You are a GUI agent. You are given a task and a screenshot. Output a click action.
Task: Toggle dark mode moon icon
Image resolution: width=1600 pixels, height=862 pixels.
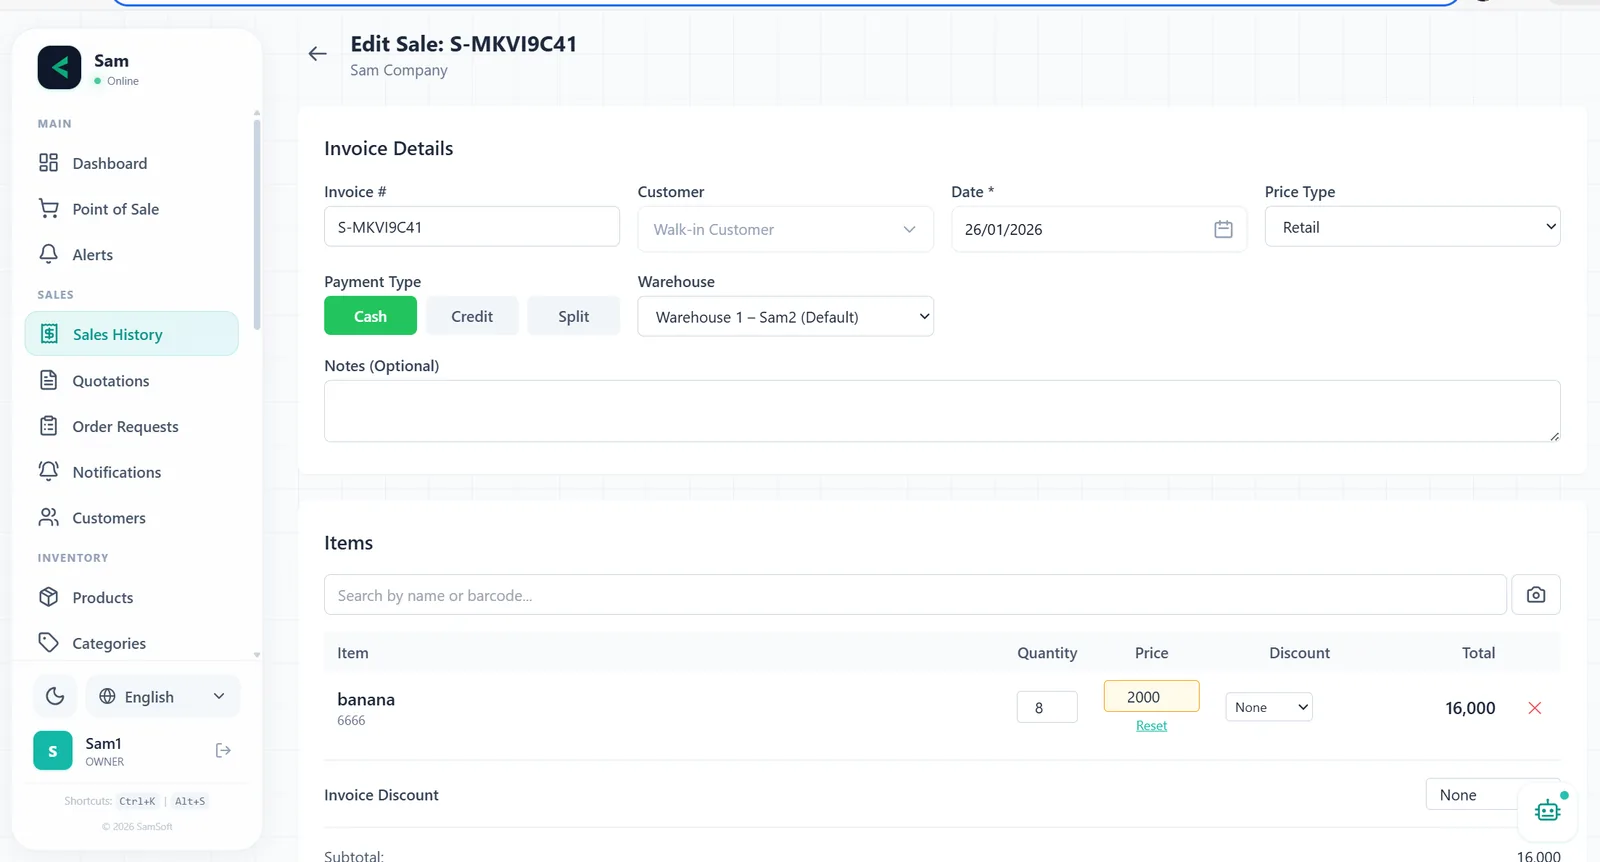[x=55, y=696]
